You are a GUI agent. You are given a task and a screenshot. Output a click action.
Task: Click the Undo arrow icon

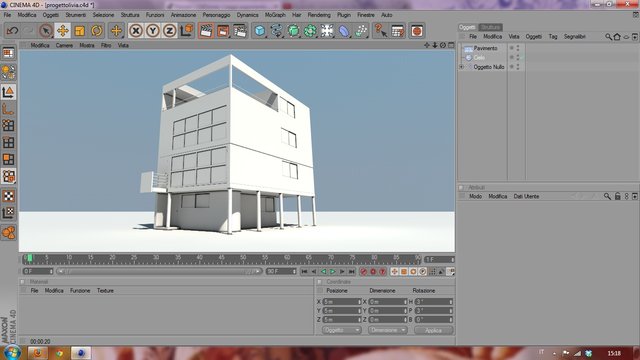click(12, 31)
